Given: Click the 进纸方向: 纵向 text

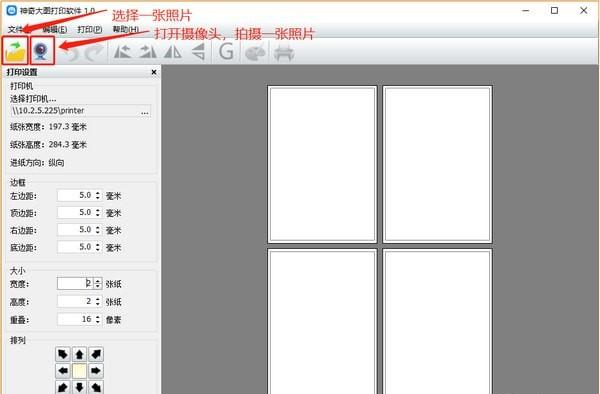Looking at the screenshot, I should point(37,163).
